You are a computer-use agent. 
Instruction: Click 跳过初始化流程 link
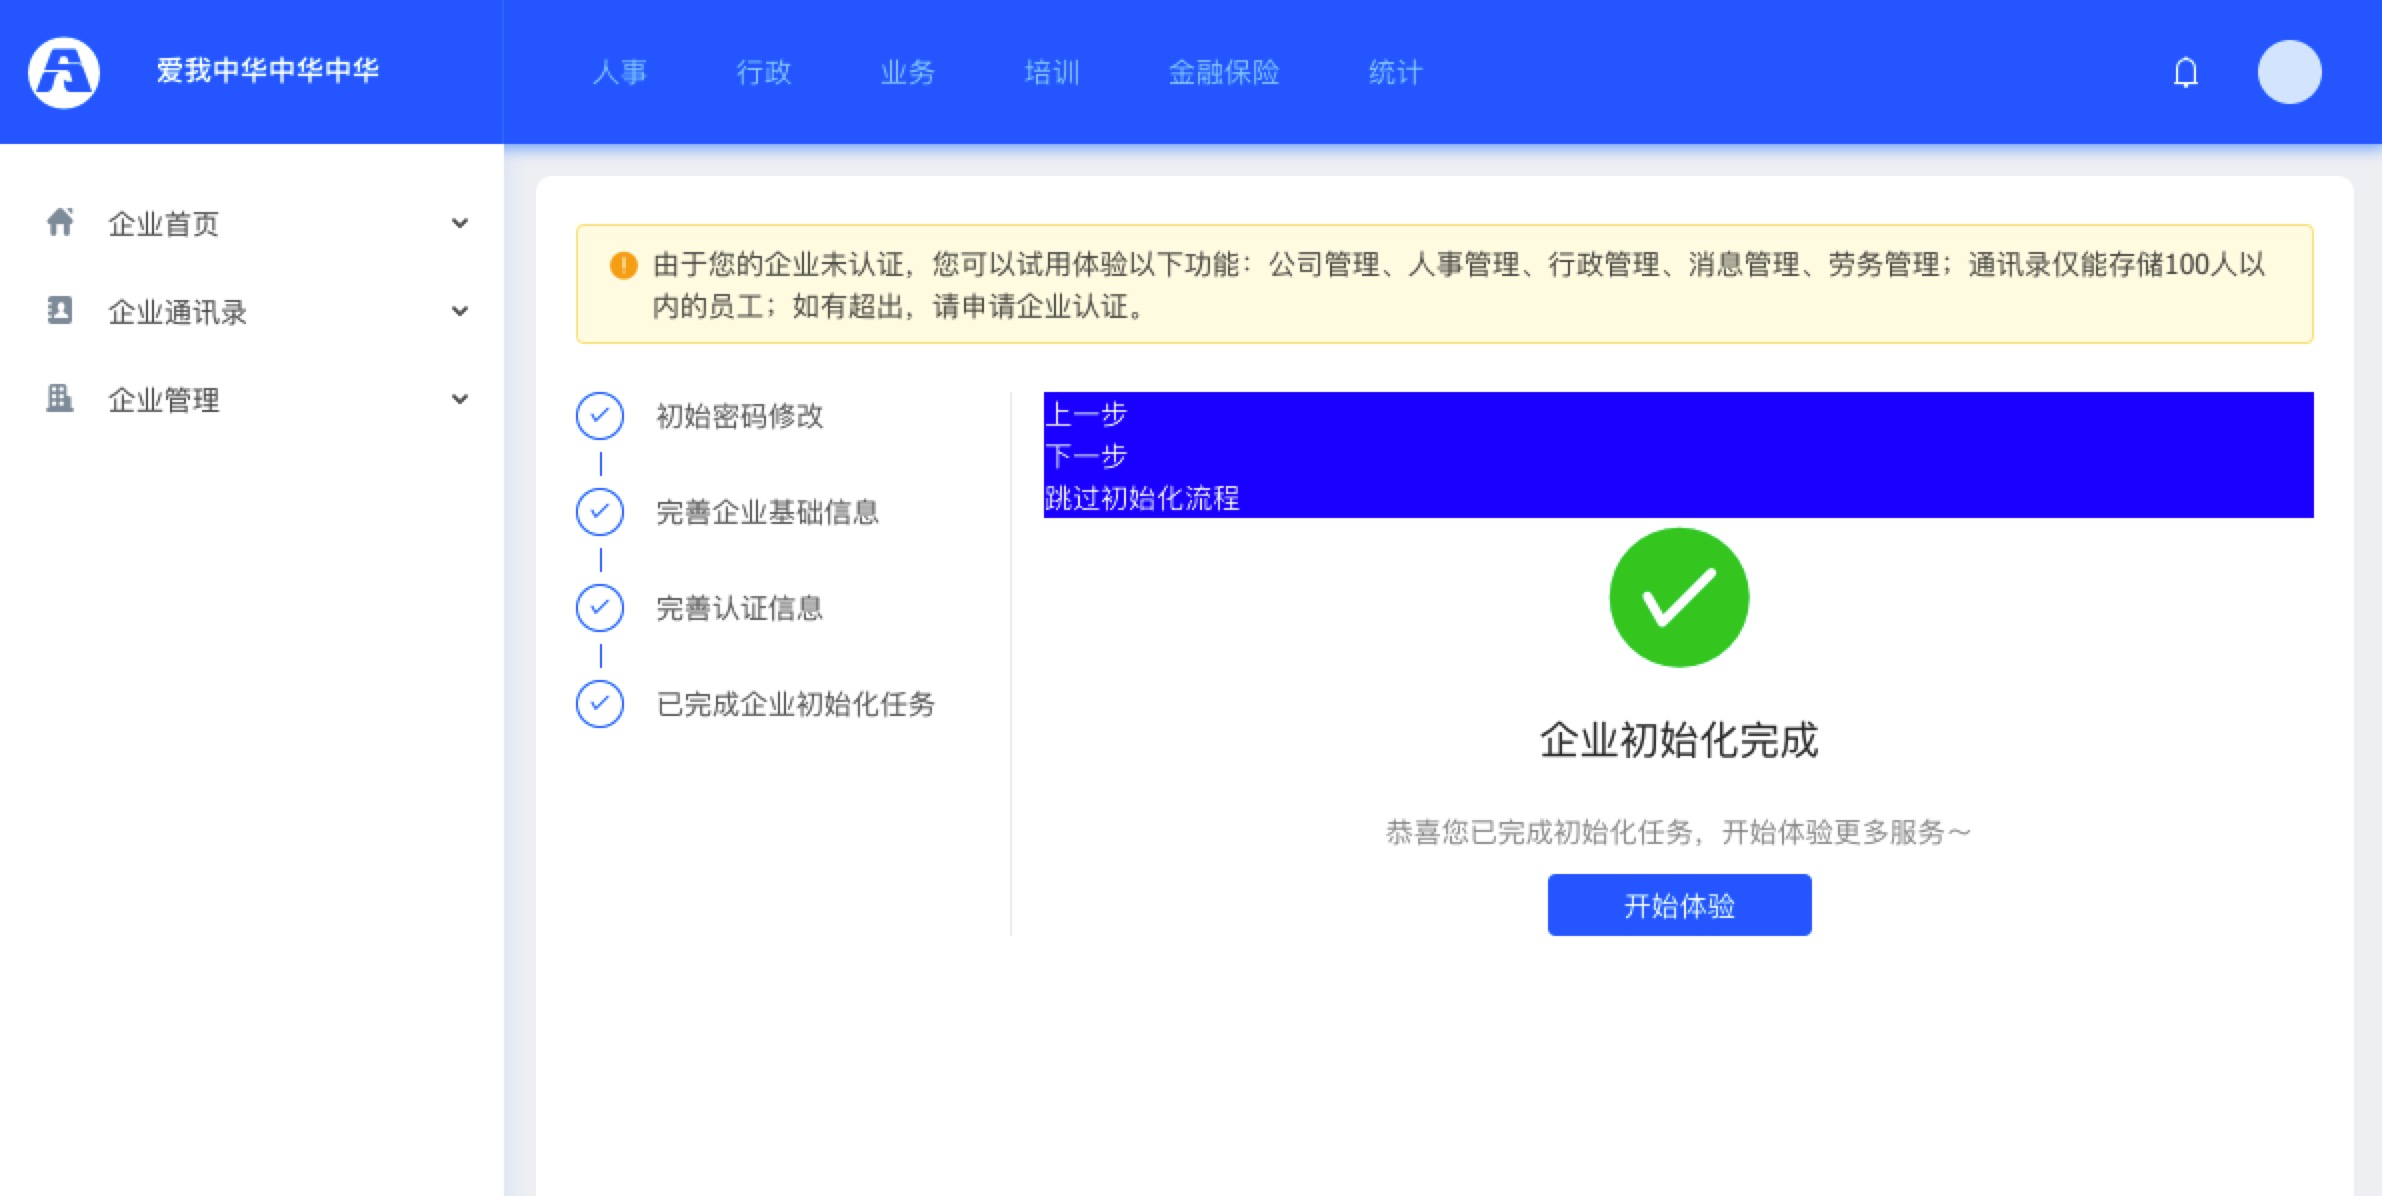1142,498
